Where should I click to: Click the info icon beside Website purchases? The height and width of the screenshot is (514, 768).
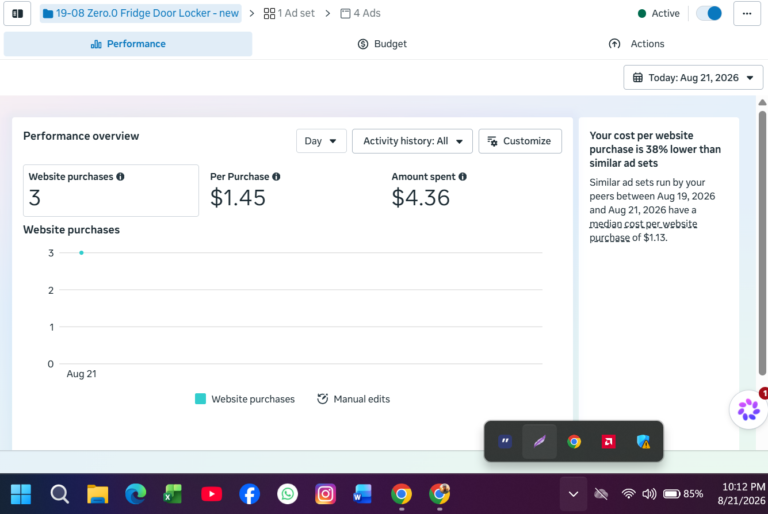[x=120, y=176]
